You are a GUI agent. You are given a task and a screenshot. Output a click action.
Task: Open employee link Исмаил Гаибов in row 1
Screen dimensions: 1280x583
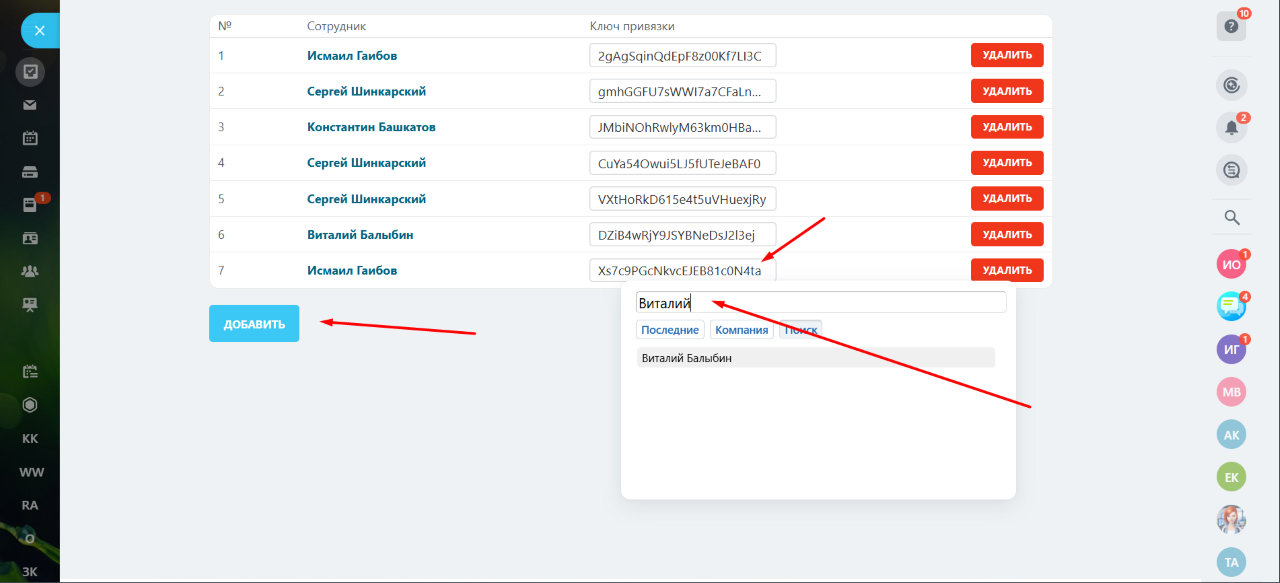[x=352, y=56]
